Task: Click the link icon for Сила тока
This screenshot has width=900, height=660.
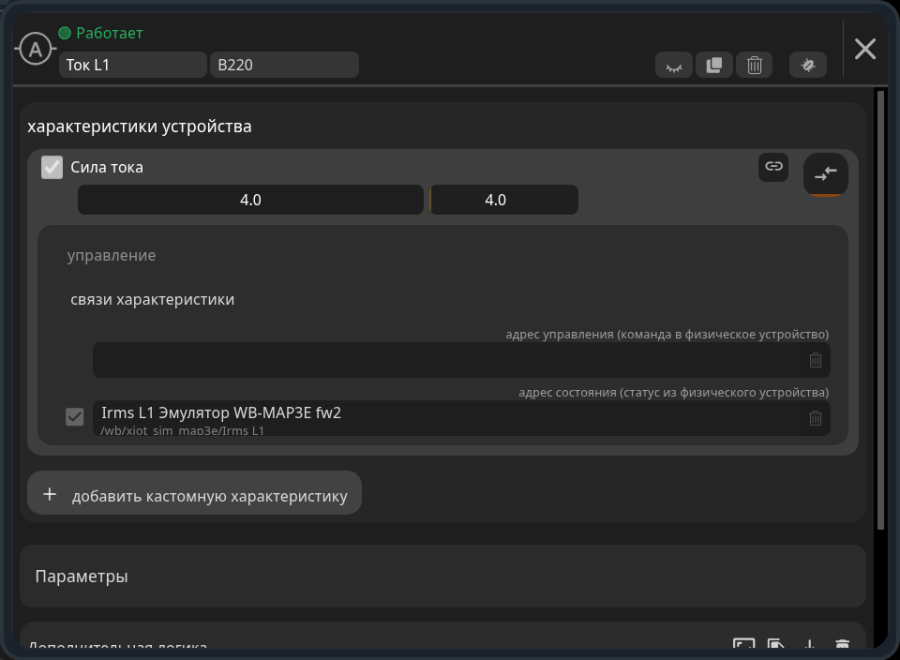Action: (773, 167)
